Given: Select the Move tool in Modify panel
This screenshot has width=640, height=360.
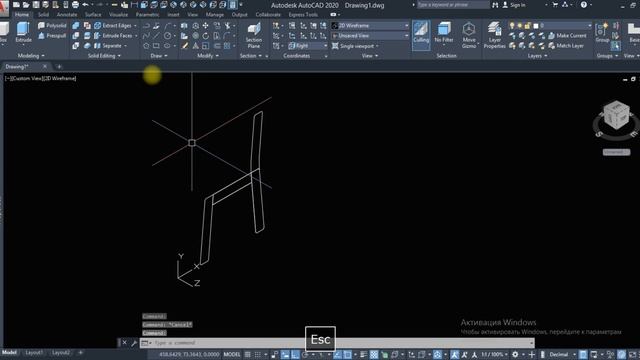Looking at the screenshot, I should (205, 25).
